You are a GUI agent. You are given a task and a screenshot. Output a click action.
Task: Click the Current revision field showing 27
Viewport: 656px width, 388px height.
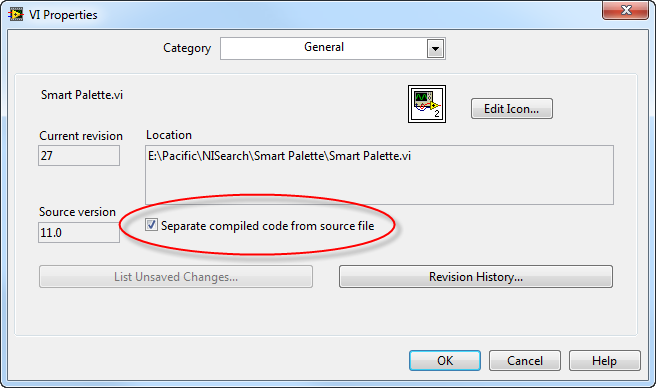(x=79, y=156)
